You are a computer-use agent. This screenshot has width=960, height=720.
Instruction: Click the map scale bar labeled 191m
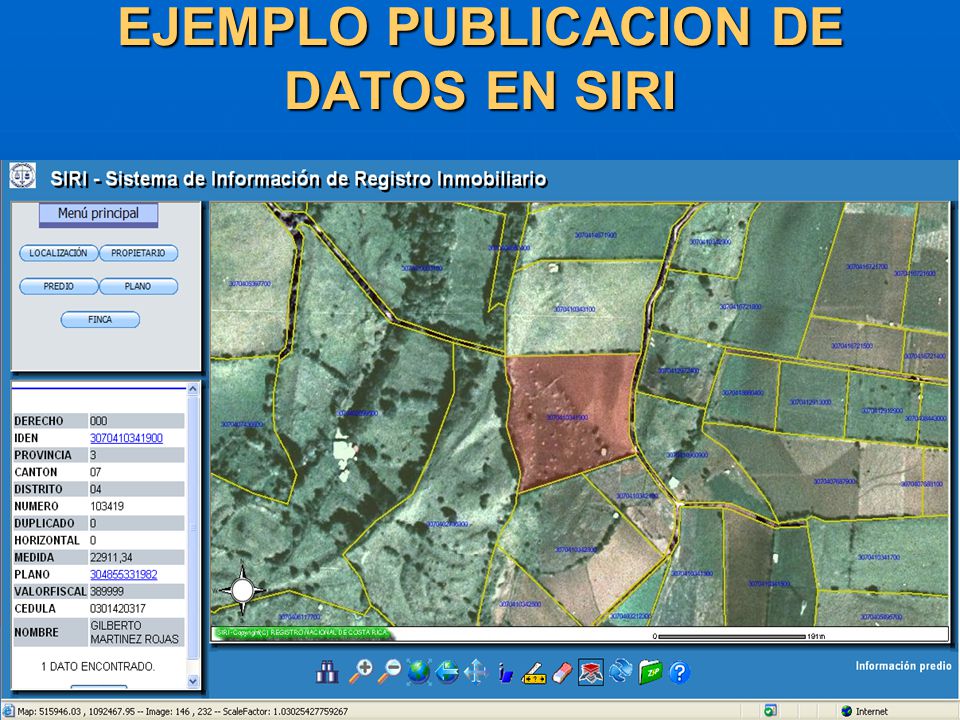point(739,636)
